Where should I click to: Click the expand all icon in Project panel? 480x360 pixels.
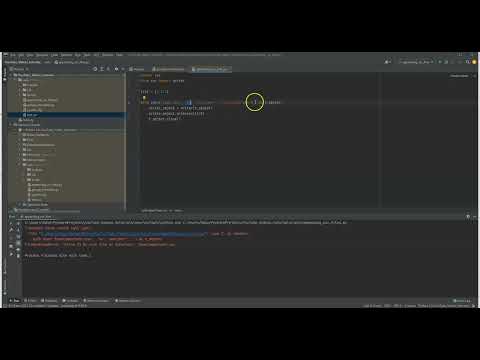(102, 69)
